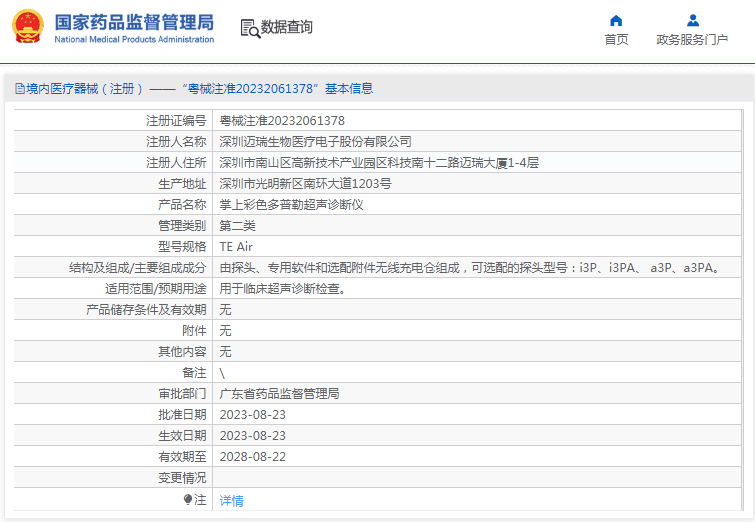Click the lightbulb icon beside 注
The height and width of the screenshot is (522, 755).
188,500
